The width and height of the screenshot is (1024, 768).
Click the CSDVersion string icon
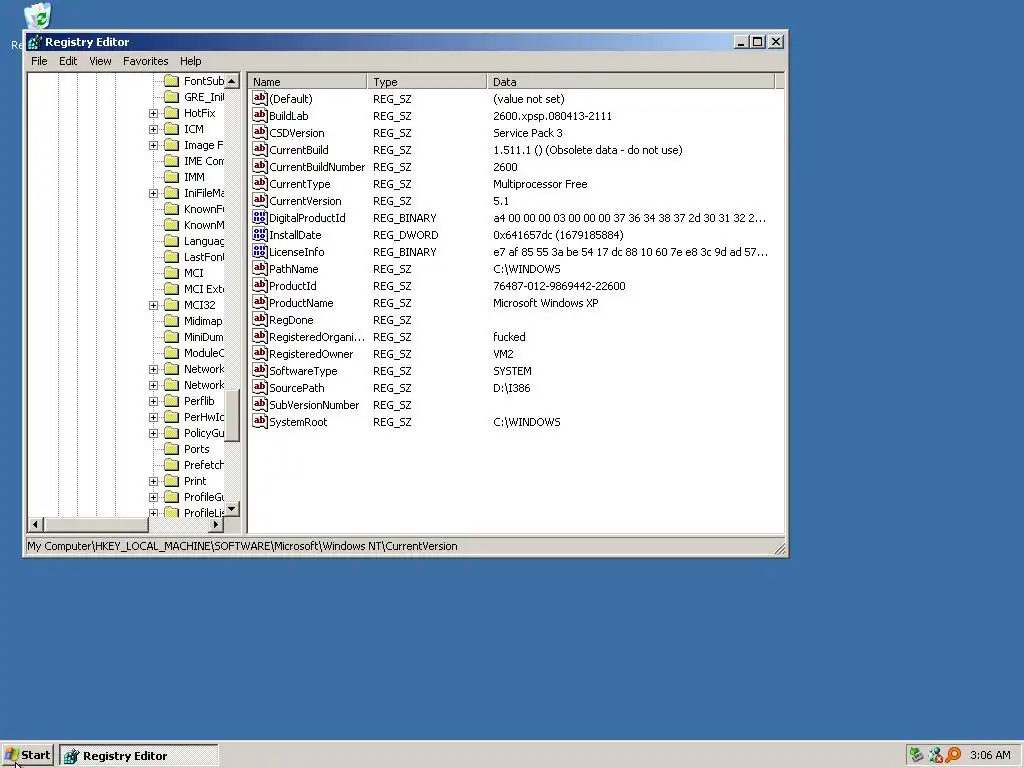pos(260,133)
